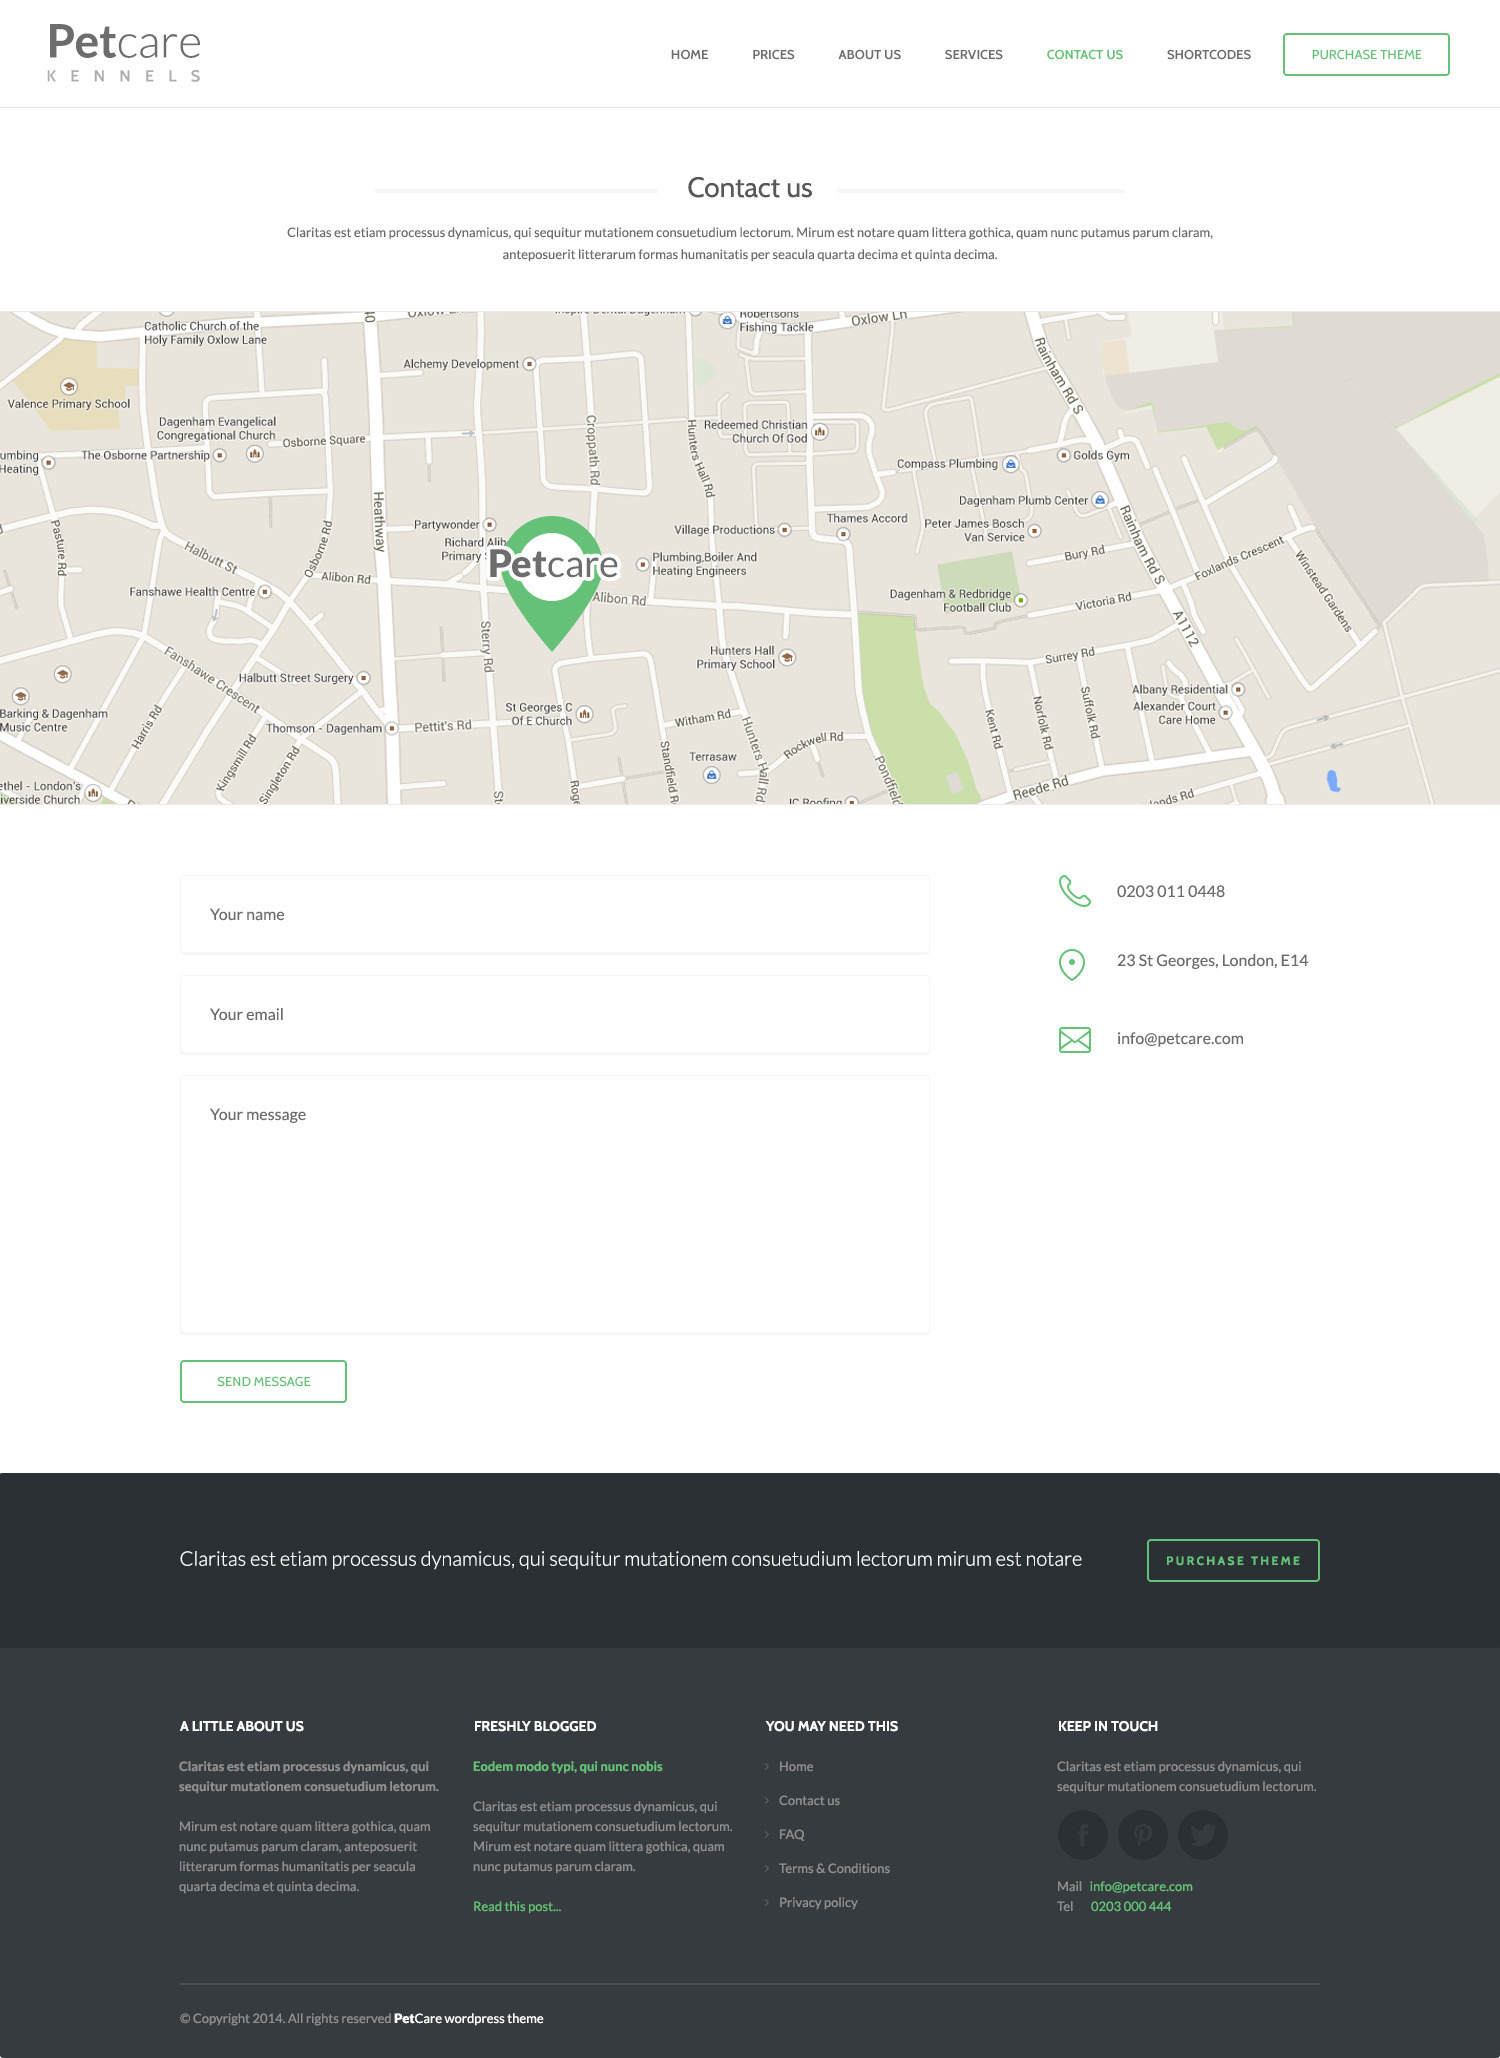Screen dimensions: 1500x2058
Task: Open the Shortcodes menu item
Action: tap(1209, 55)
